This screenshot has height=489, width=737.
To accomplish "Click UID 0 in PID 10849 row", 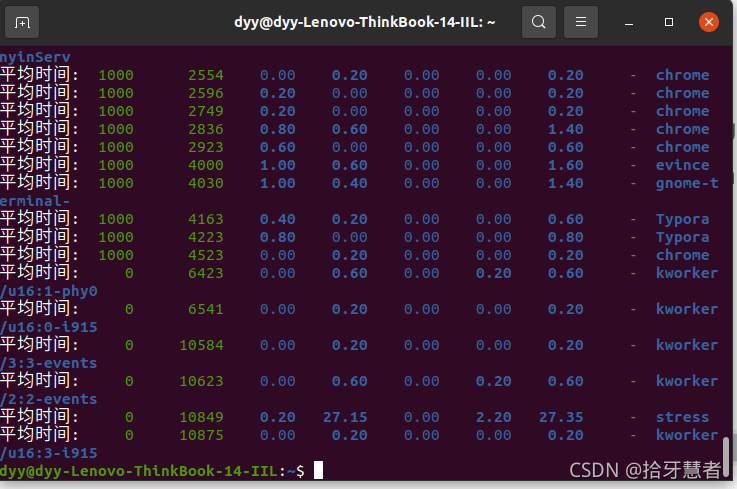I will (x=129, y=417).
